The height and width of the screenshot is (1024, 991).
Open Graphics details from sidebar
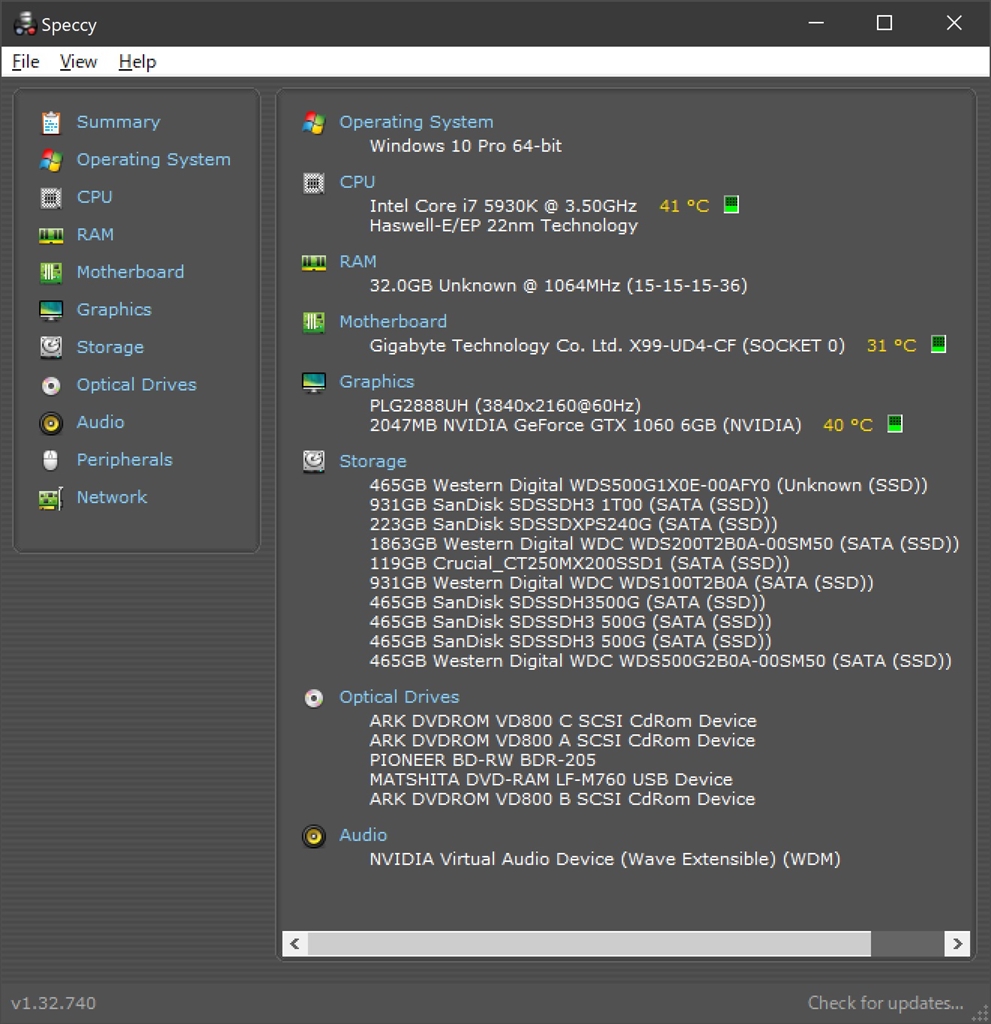coord(114,310)
